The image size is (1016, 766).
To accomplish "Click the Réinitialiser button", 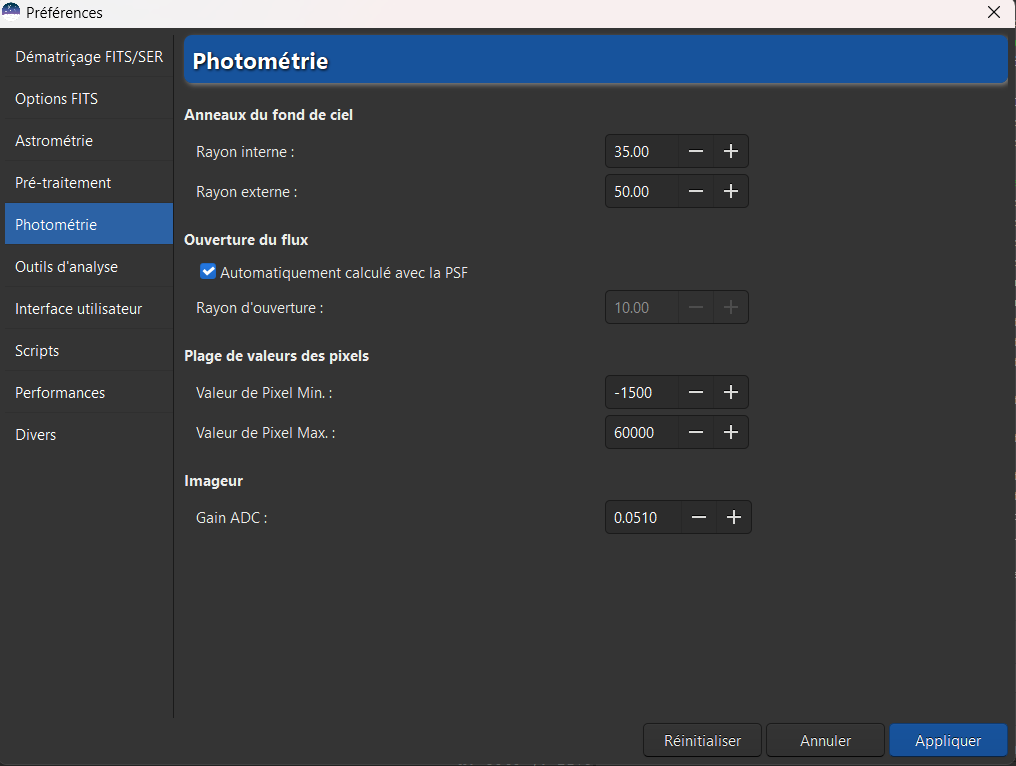I will 702,741.
